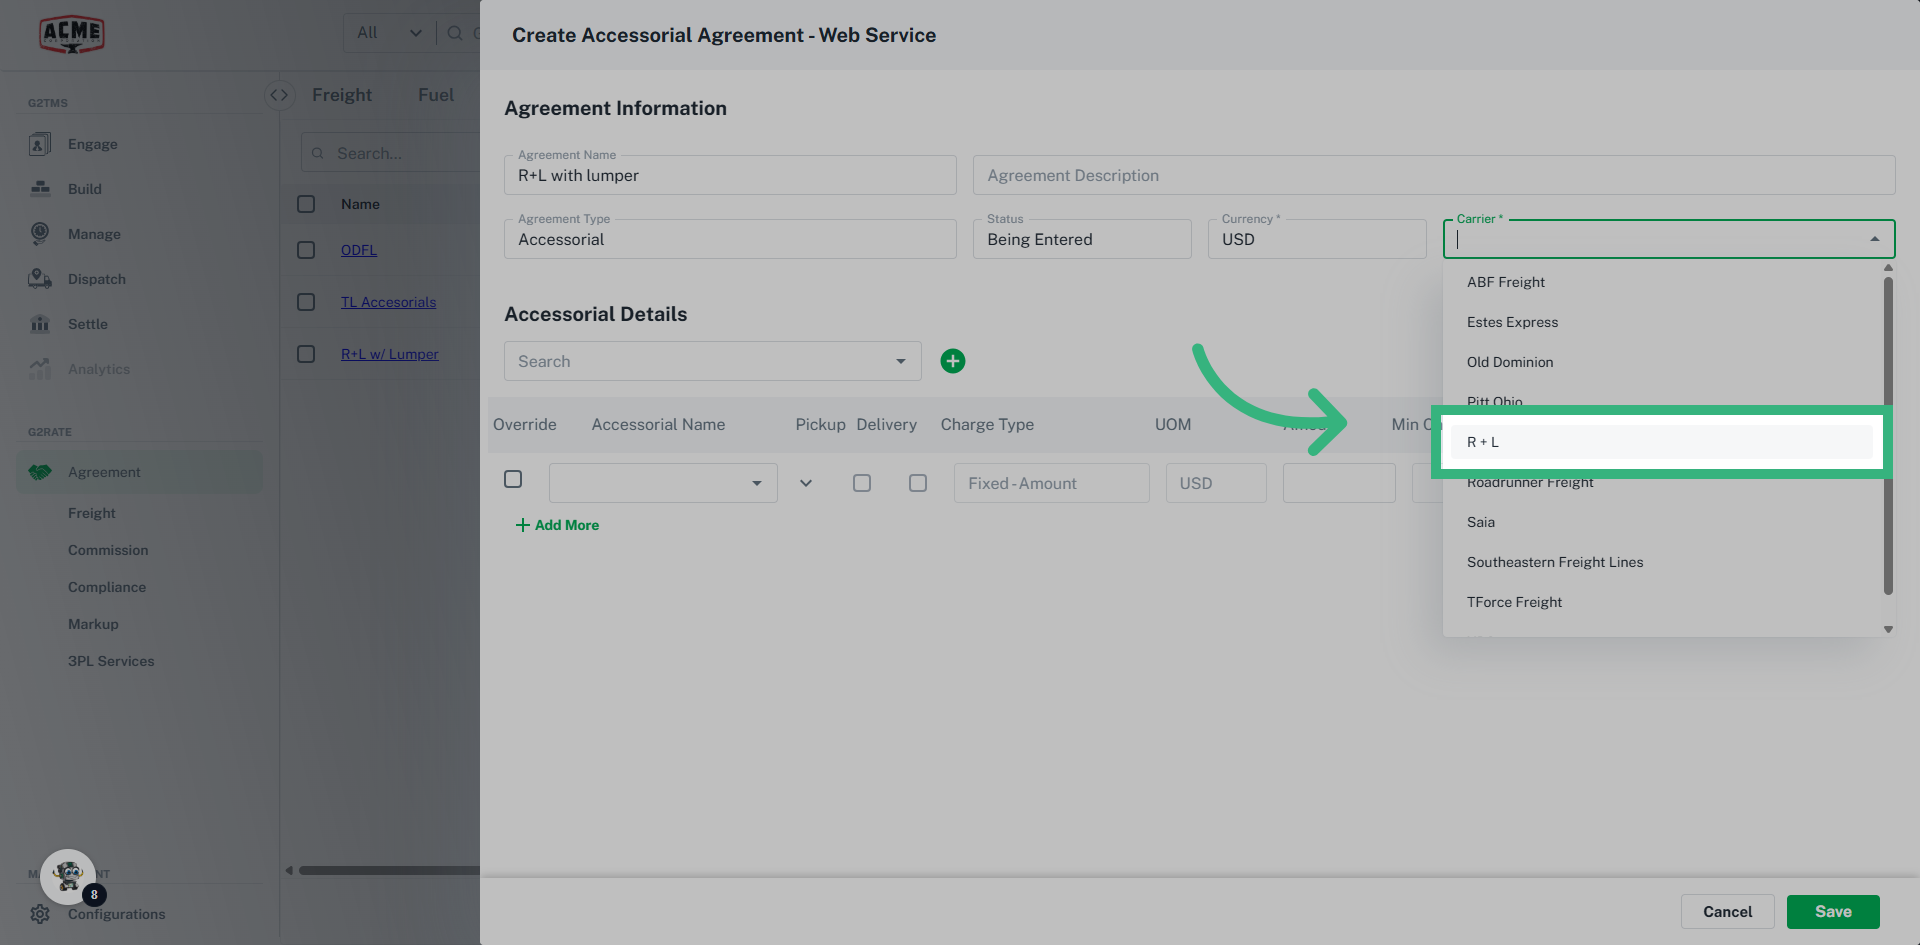Open the R+L w/ Lumper agreement link
The image size is (1920, 945).
(x=390, y=353)
